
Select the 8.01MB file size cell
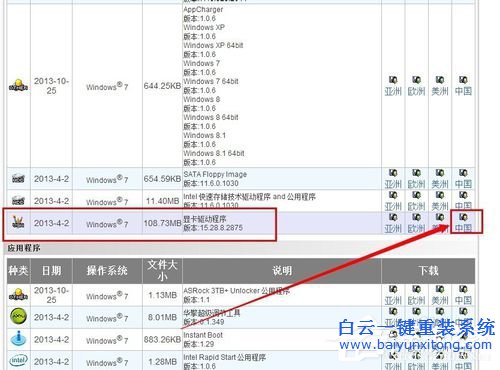pos(163,317)
